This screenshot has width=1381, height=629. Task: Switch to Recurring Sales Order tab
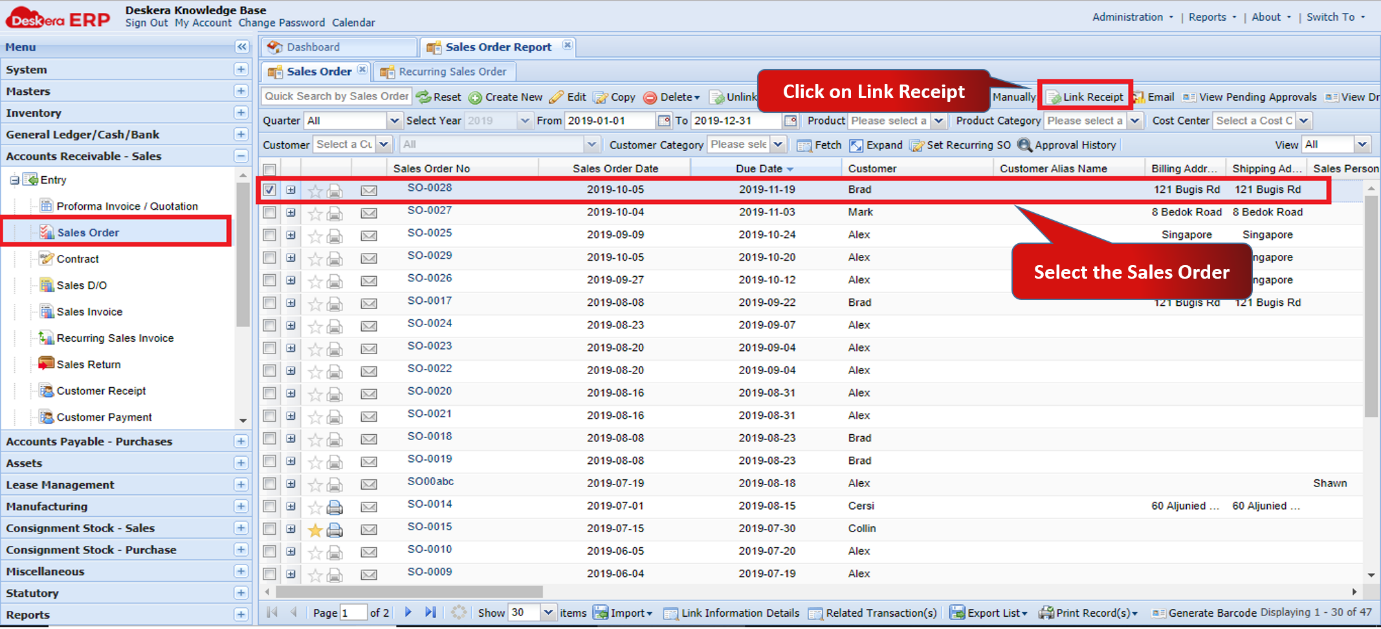[x=444, y=71]
